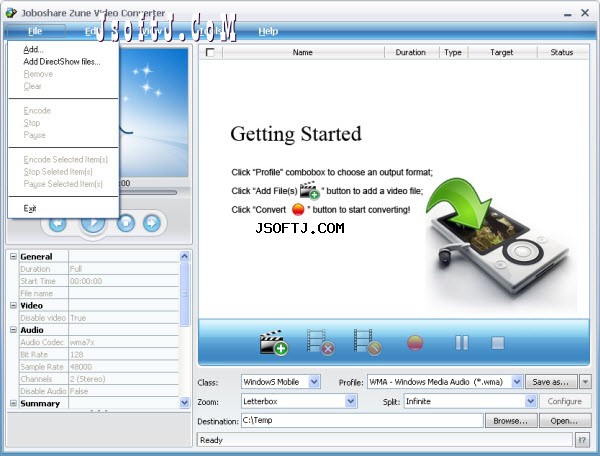The image size is (600, 456).
Task: Open the Profile dropdown showing WMA
Action: 517,382
